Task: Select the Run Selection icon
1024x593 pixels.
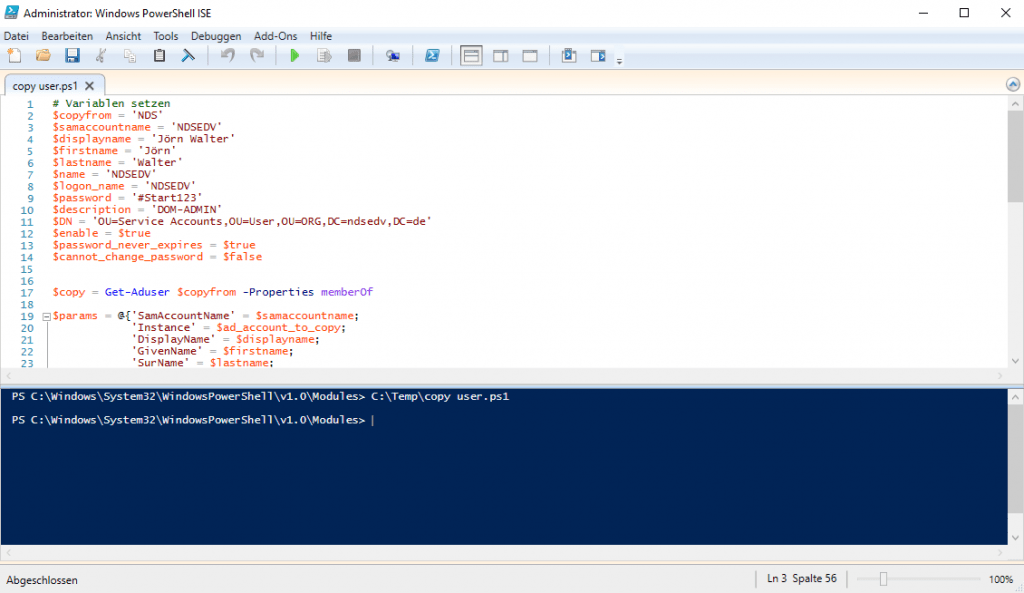Action: (322, 55)
